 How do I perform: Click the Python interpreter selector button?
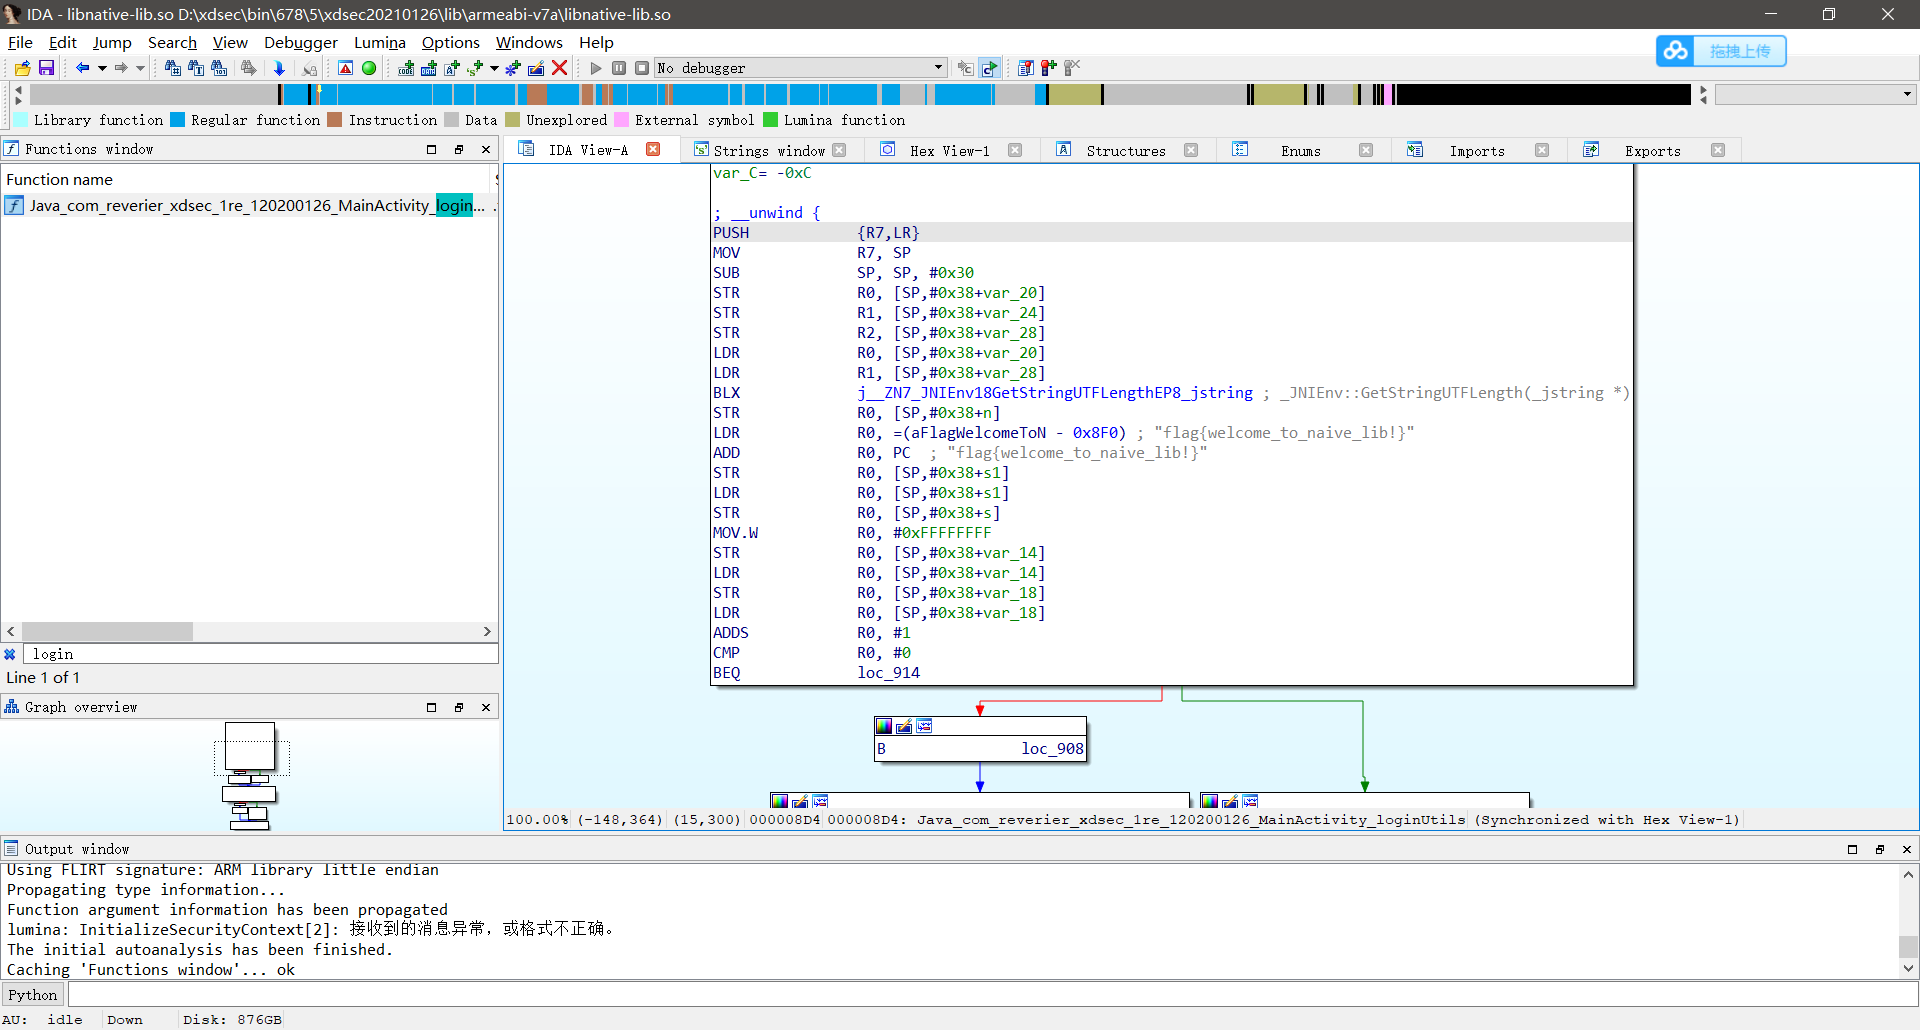[33, 995]
